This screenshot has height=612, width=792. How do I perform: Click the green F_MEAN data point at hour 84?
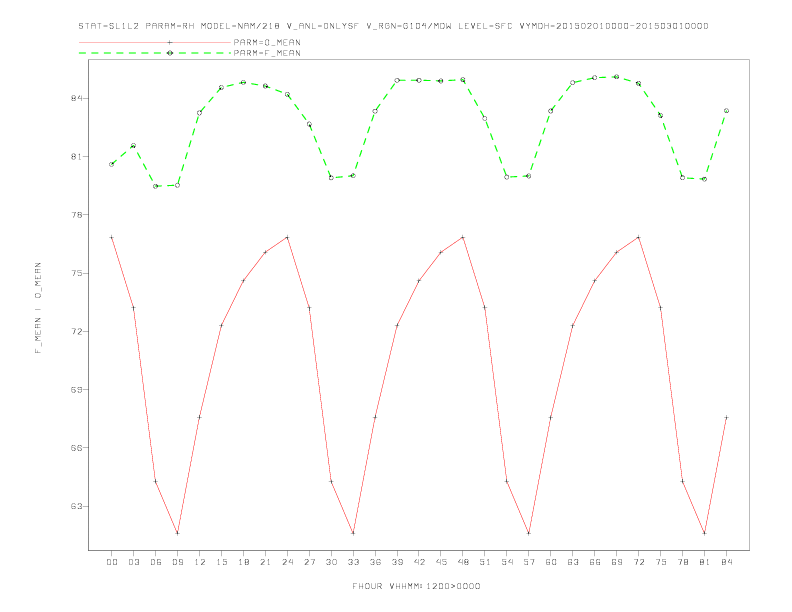(x=726, y=111)
